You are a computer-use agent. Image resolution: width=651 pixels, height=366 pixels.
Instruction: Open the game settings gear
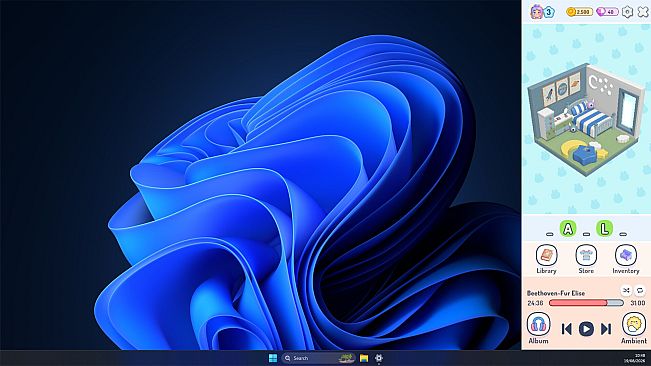pos(627,12)
